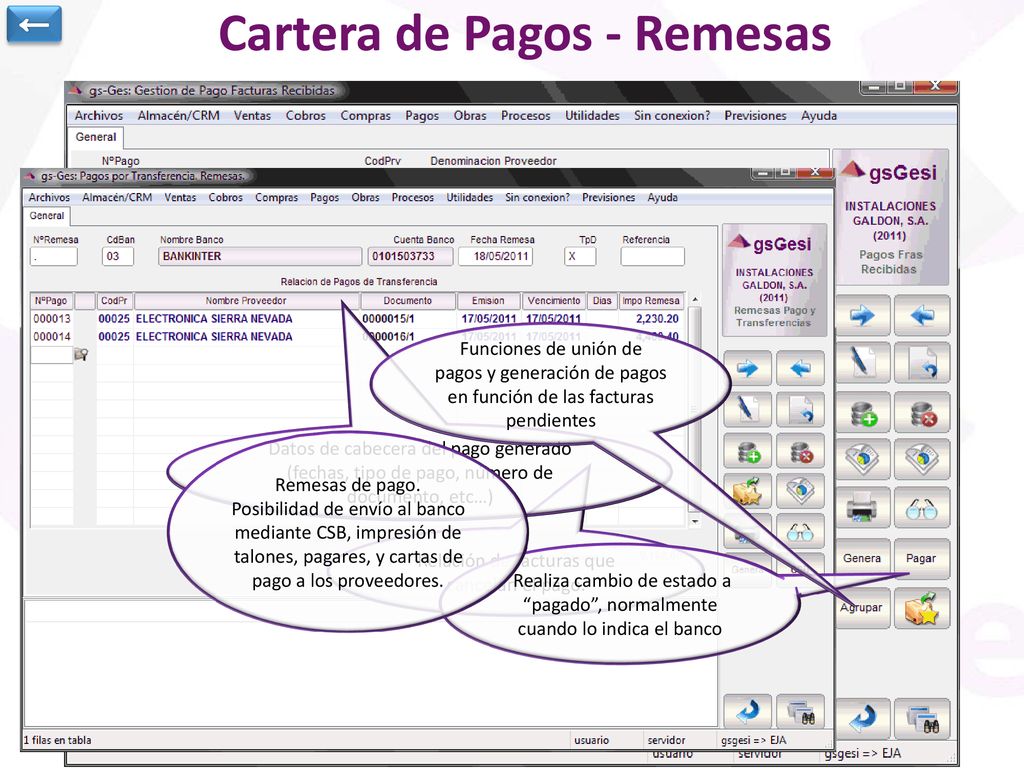Select General tab in Facturas Recibidas window
Image resolution: width=1024 pixels, height=768 pixels.
[96, 137]
